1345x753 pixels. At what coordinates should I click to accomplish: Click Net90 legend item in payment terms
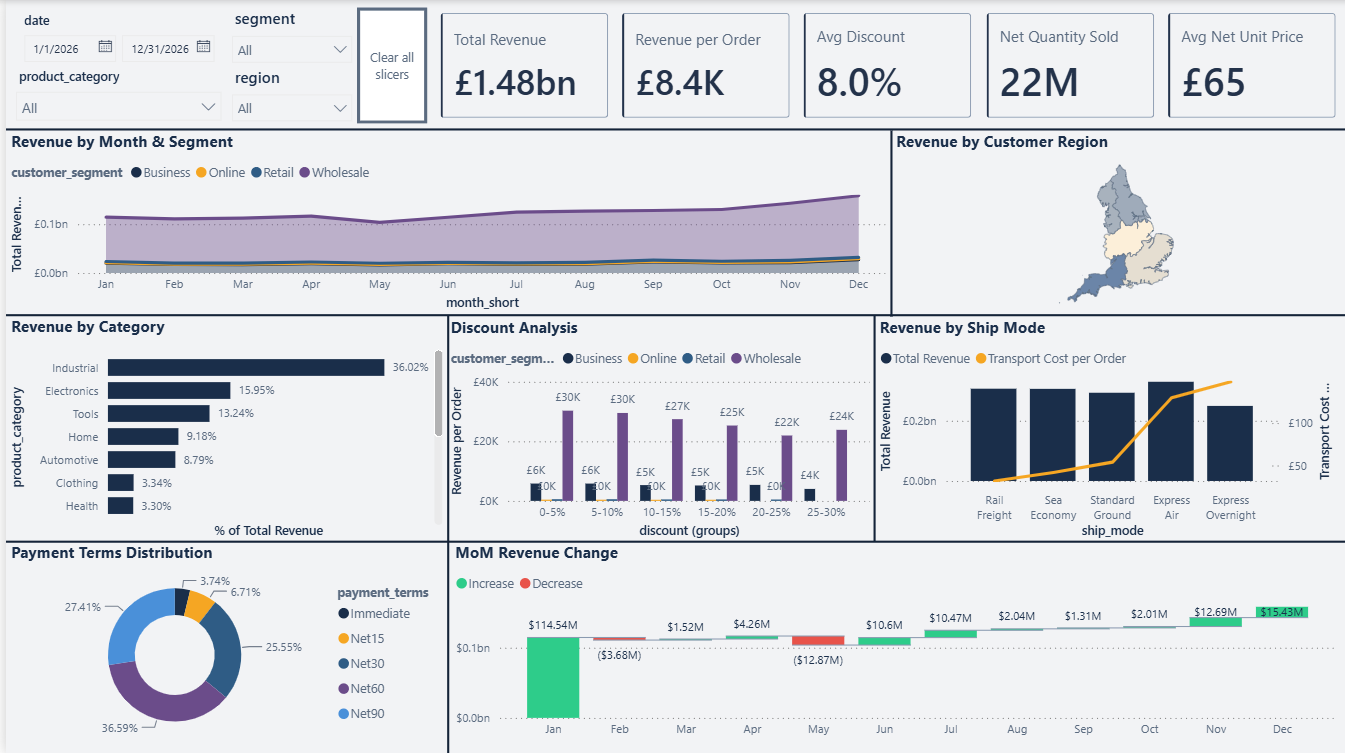click(361, 714)
